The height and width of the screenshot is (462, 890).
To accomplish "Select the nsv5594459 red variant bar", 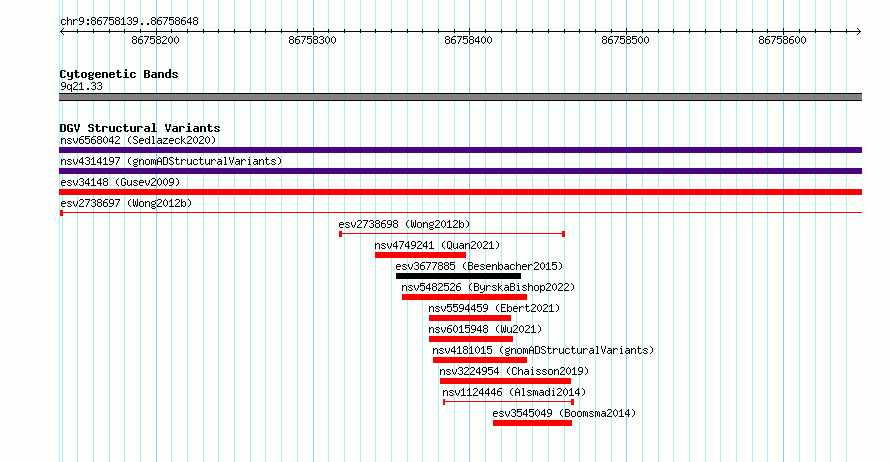I will point(469,318).
